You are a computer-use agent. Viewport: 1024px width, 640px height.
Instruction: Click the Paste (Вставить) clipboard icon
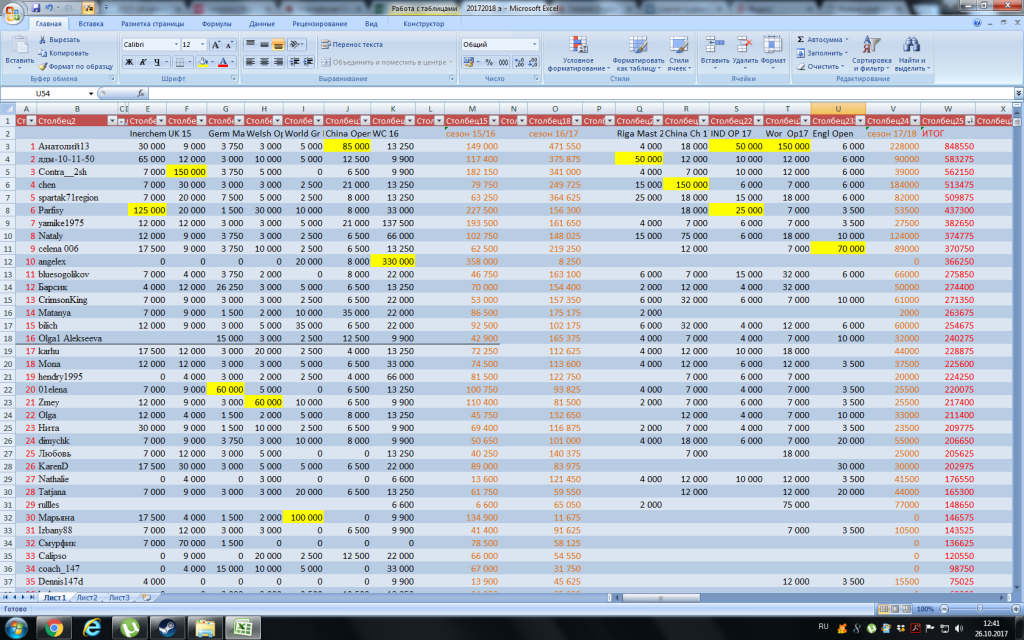[19, 46]
